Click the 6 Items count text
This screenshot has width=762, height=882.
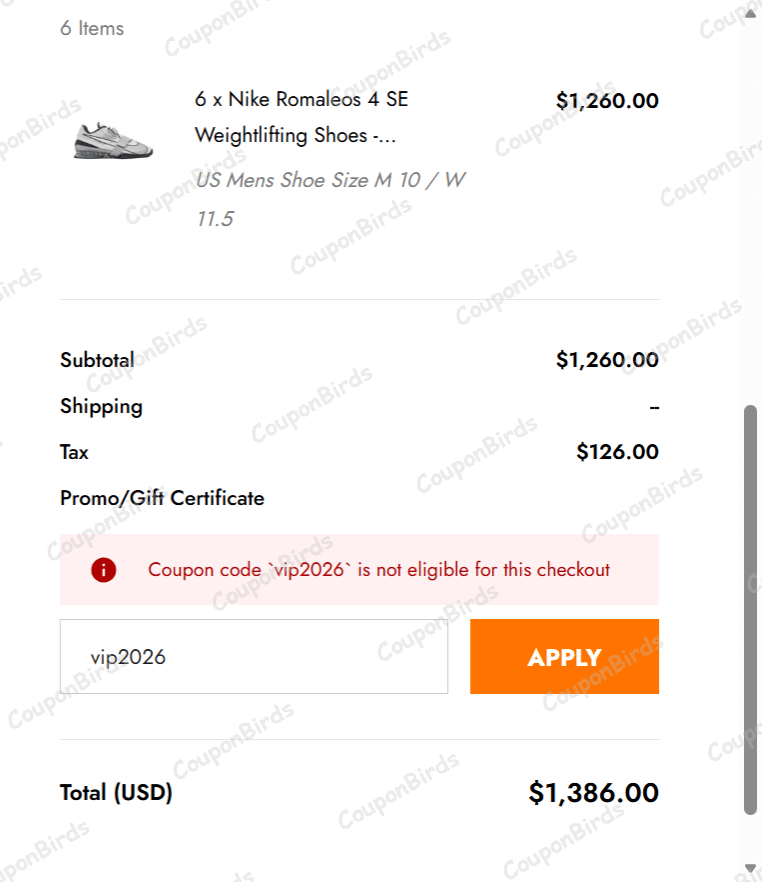click(x=92, y=28)
